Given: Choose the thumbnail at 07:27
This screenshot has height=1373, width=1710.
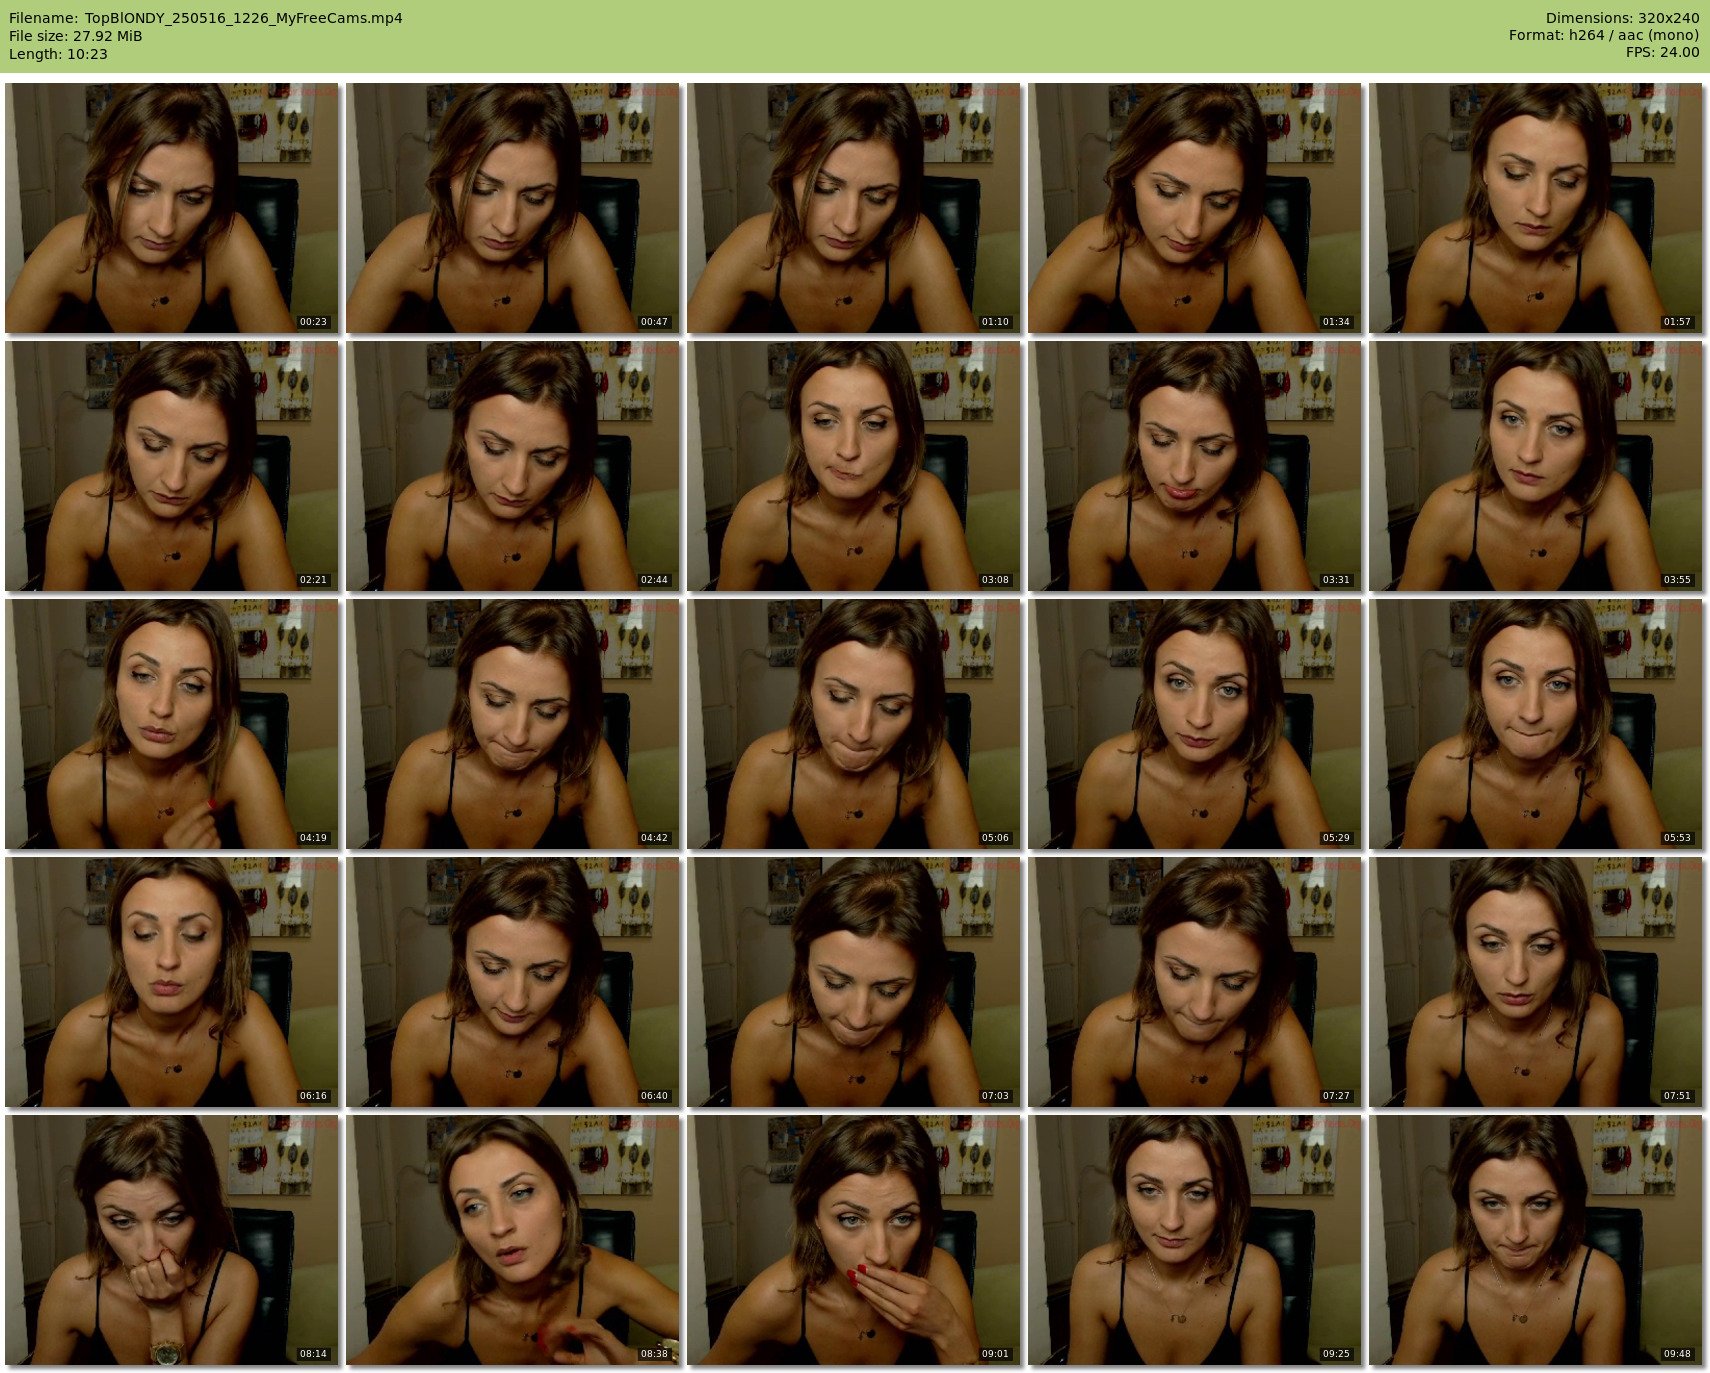Looking at the screenshot, I should (1195, 982).
